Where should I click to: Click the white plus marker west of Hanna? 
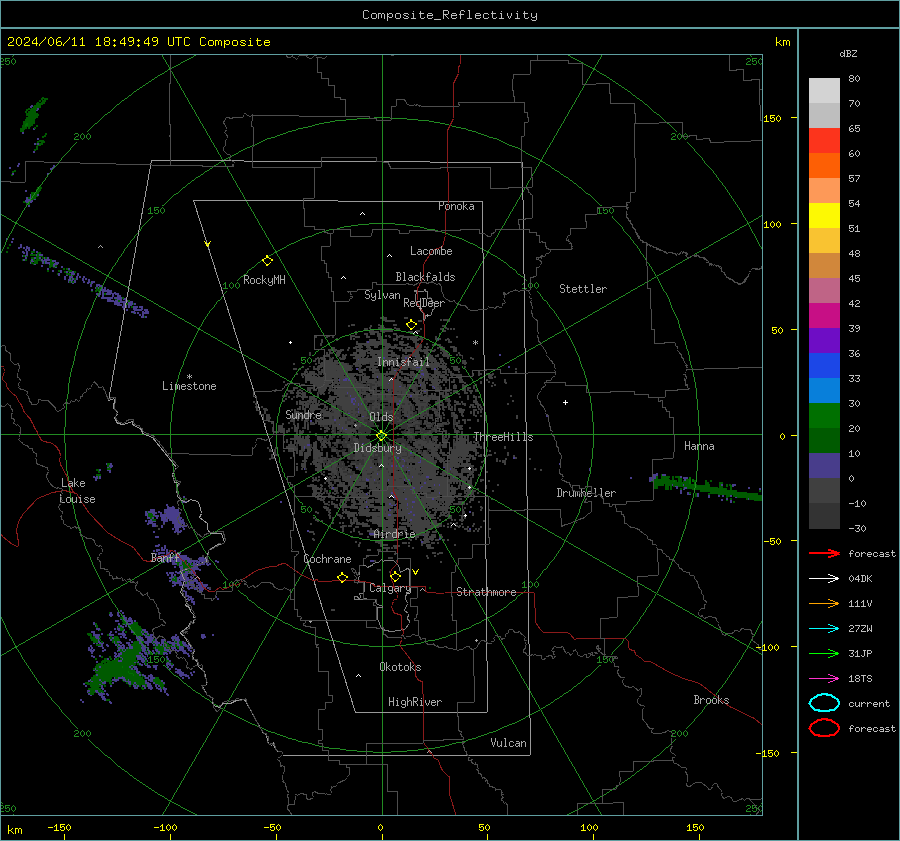[x=565, y=402]
